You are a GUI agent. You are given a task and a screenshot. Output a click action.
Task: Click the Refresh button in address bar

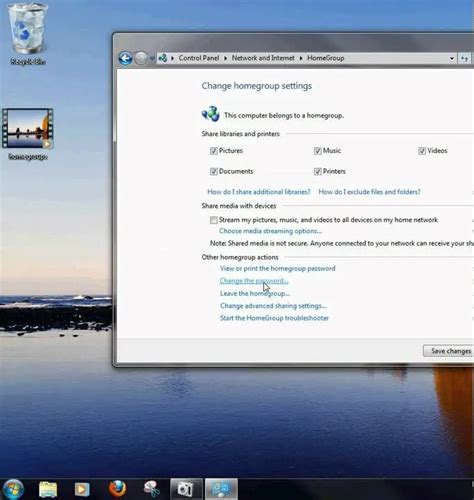(x=465, y=58)
